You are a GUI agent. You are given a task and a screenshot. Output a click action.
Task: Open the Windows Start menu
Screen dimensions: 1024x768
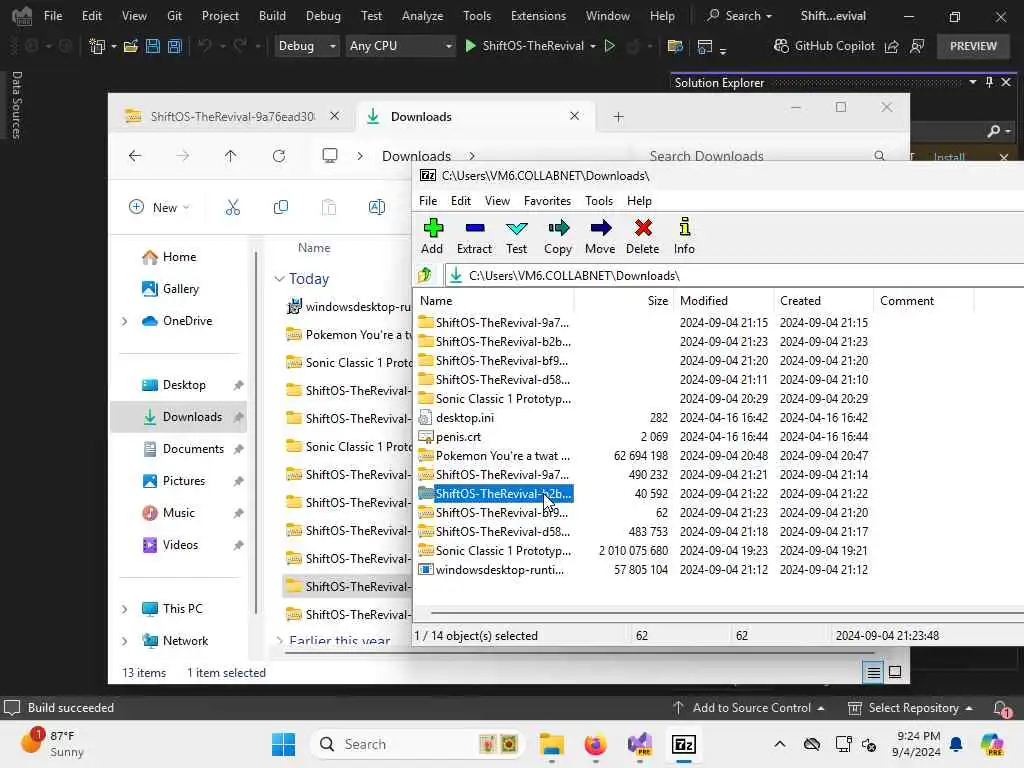(283, 744)
